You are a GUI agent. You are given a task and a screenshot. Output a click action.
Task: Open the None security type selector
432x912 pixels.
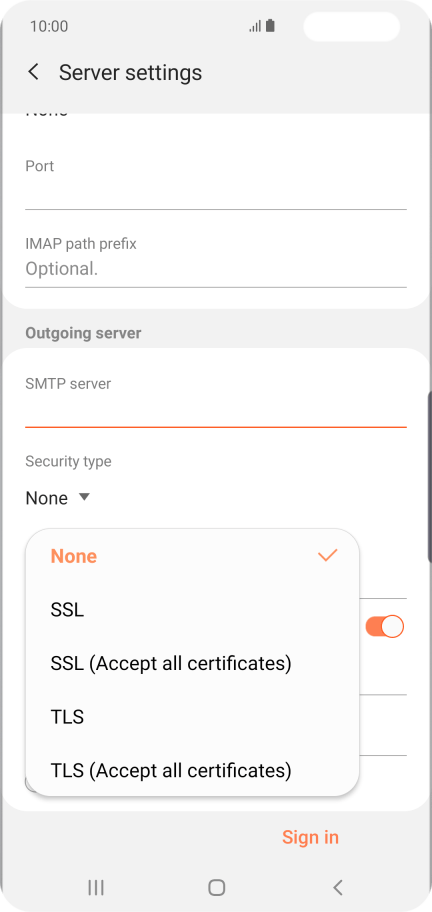pyautogui.click(x=58, y=498)
